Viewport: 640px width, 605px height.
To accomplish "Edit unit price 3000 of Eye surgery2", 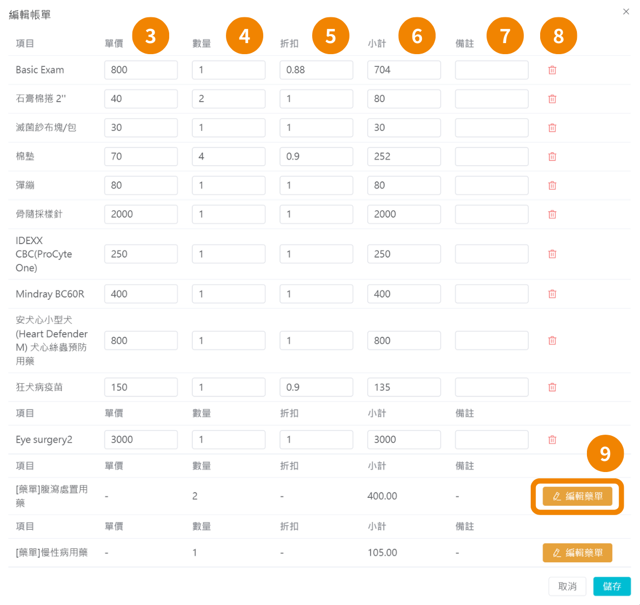I will pos(141,440).
